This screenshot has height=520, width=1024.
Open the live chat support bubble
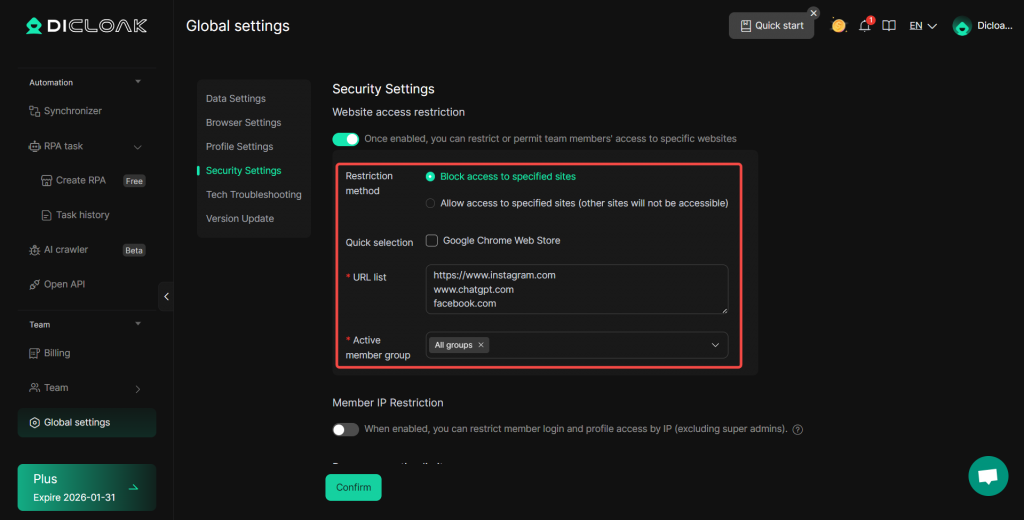pos(988,476)
